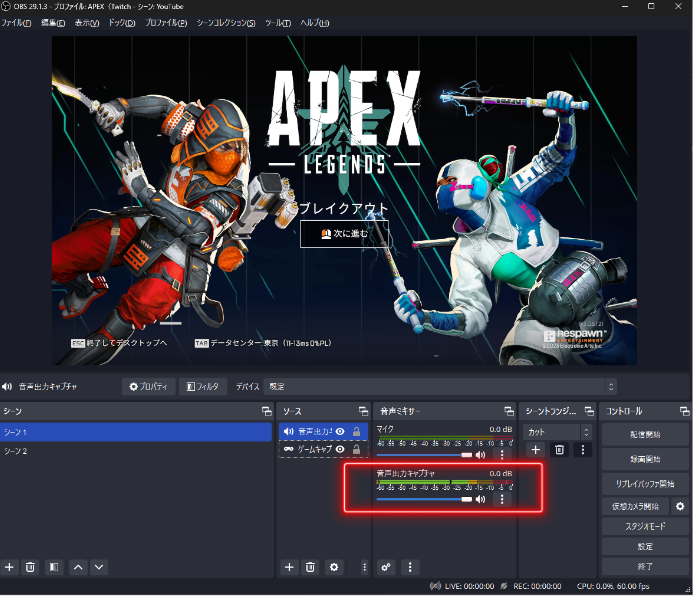Open the ツール menu

tap(278, 23)
